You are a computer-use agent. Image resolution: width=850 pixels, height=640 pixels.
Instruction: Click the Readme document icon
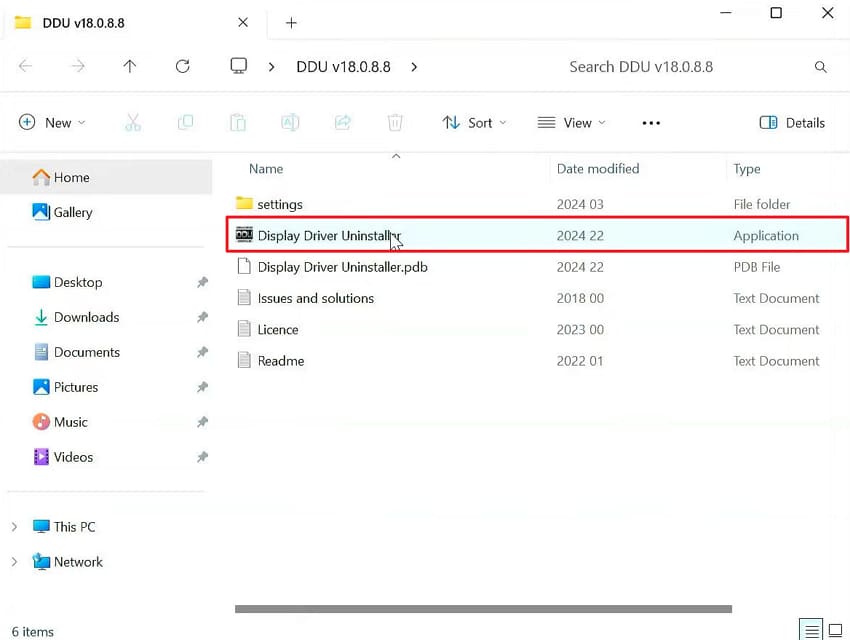pyautogui.click(x=244, y=360)
